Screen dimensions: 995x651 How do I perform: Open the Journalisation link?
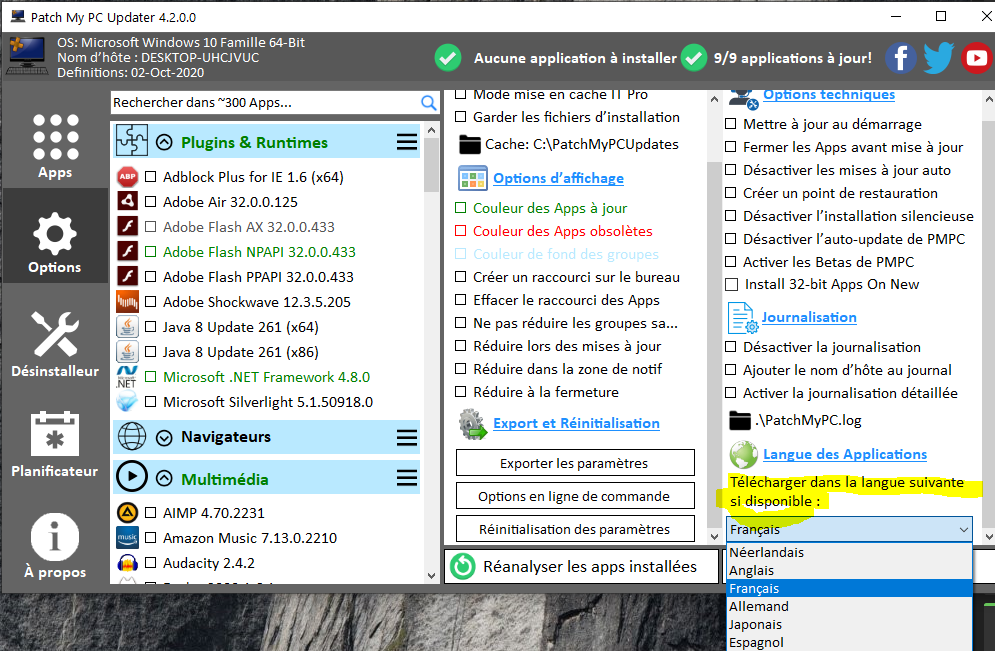[x=809, y=317]
